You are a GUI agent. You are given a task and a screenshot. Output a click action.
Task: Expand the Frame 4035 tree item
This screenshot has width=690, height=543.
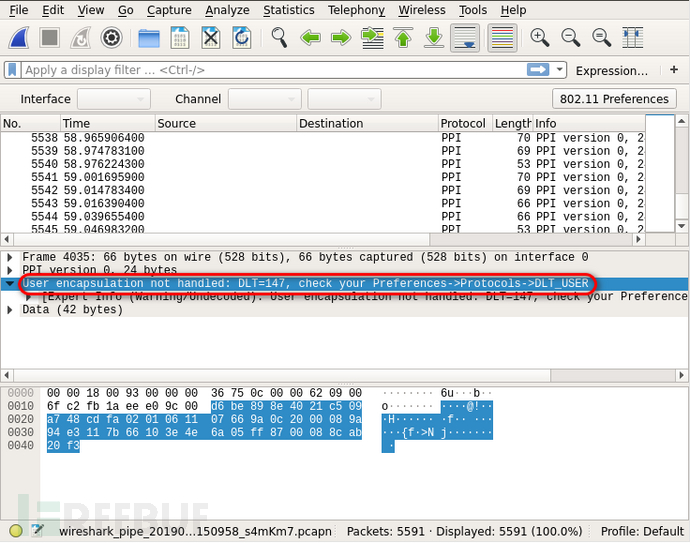point(10,257)
